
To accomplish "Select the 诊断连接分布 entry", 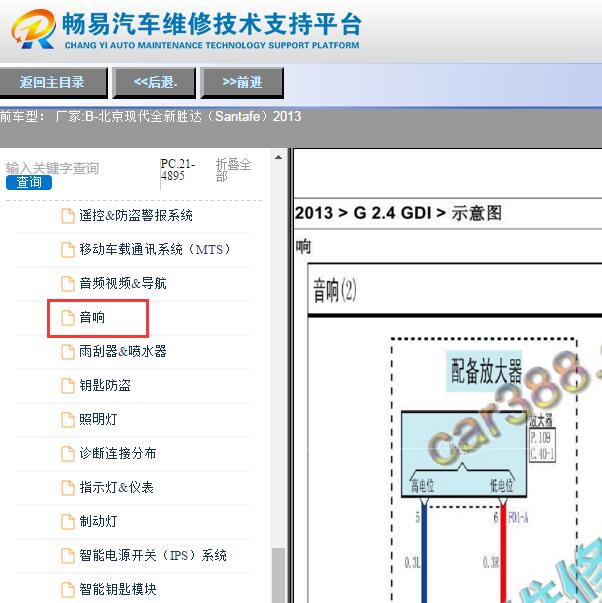I will (118, 453).
